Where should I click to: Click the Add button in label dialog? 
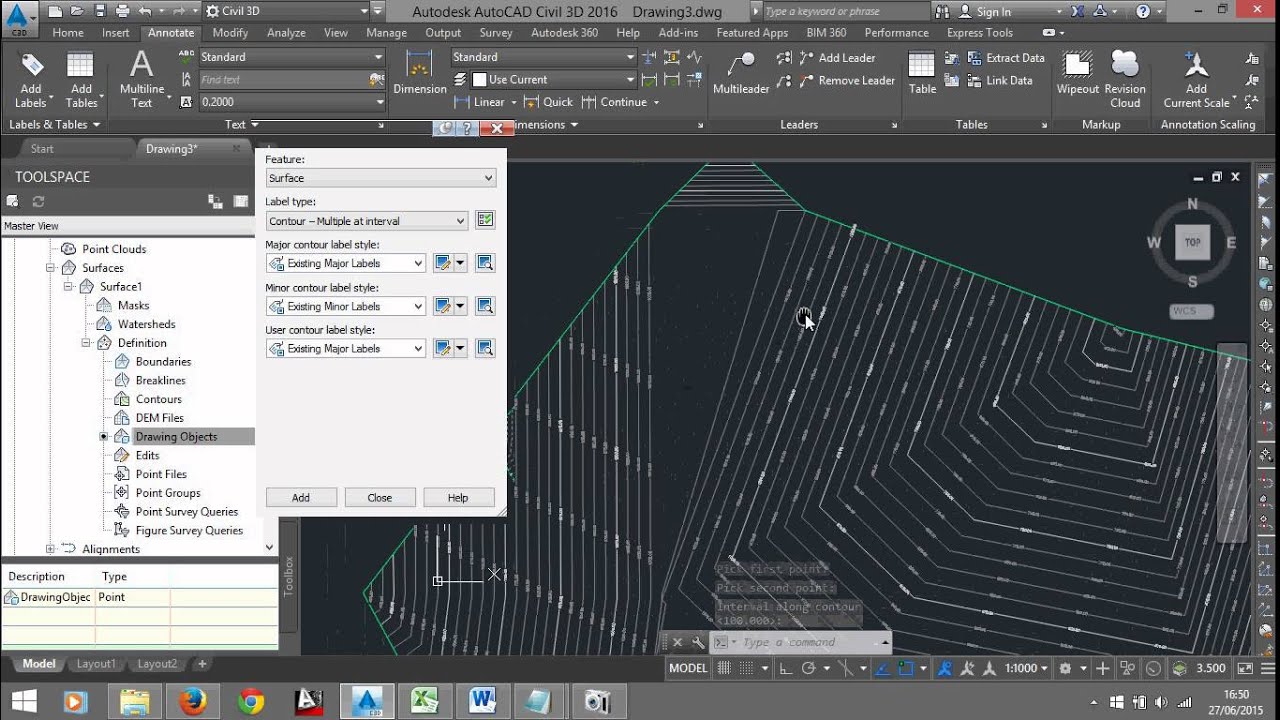click(301, 497)
